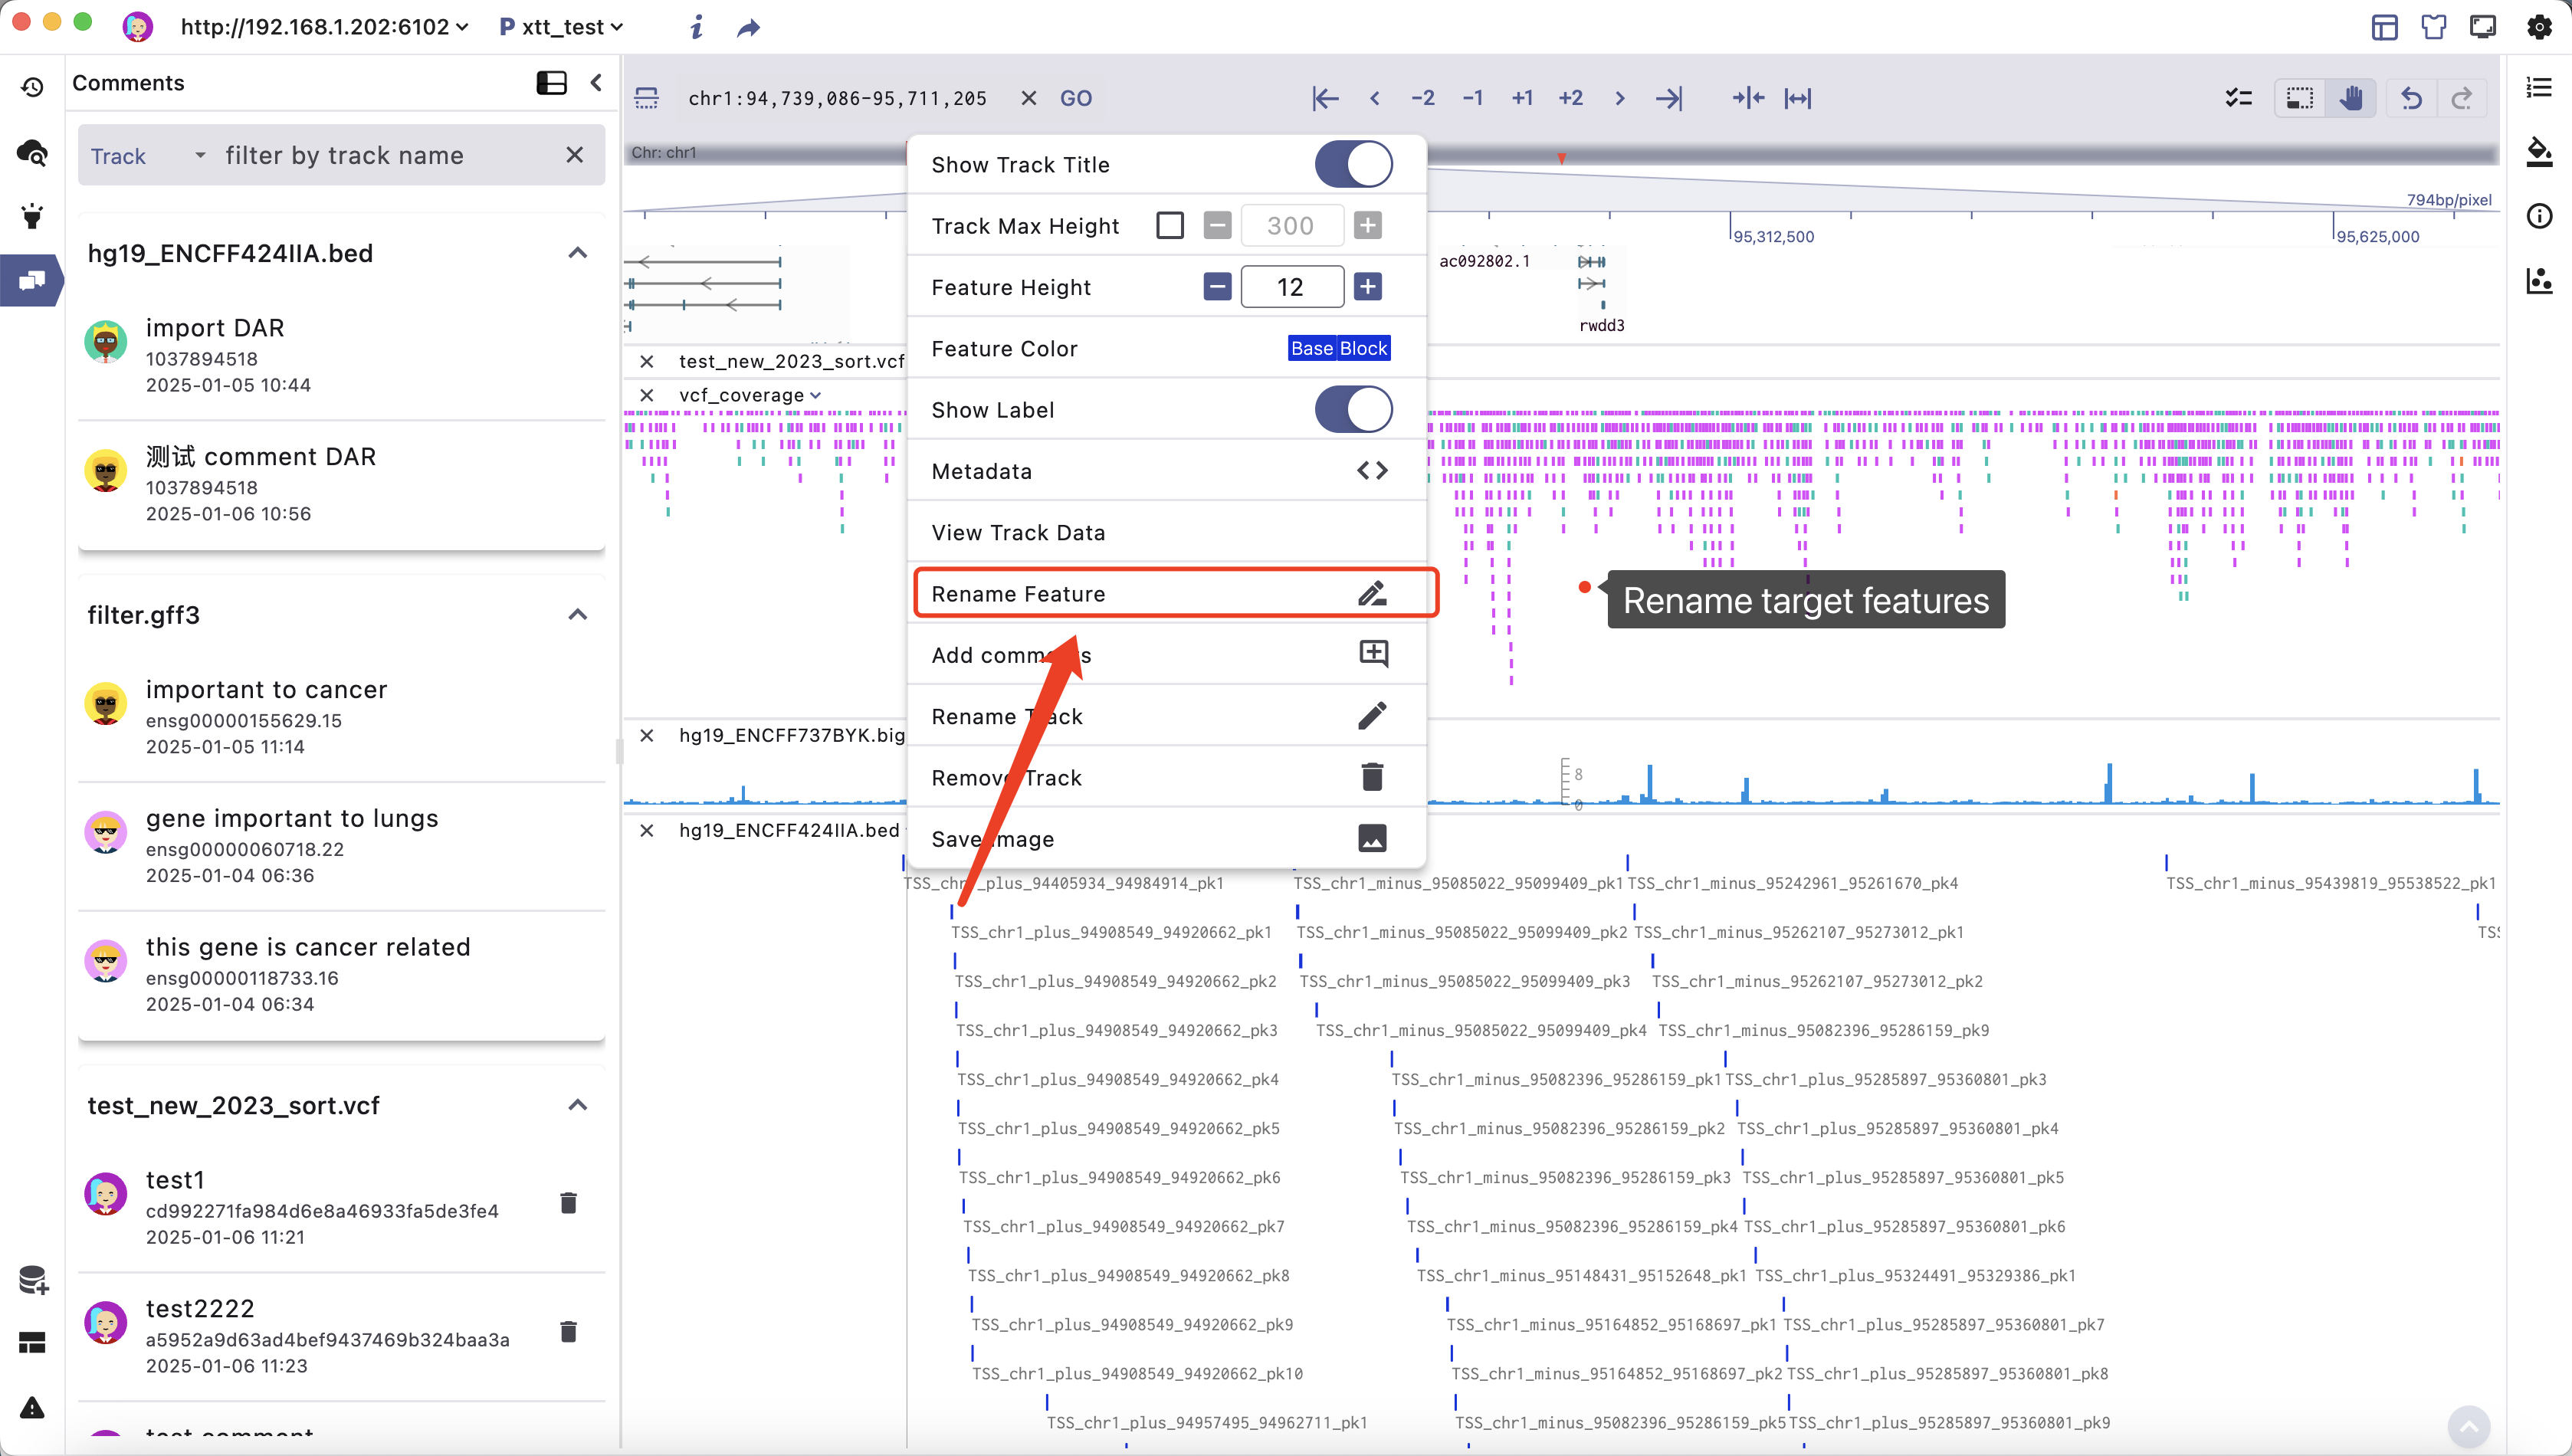The height and width of the screenshot is (1456, 2572).
Task: Delete the test2222 comment
Action: (568, 1331)
